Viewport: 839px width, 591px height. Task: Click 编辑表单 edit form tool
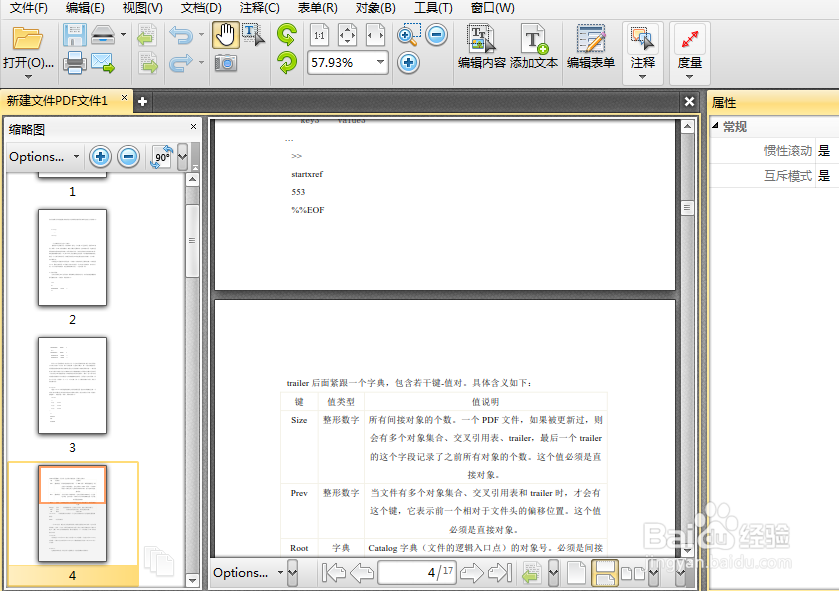pyautogui.click(x=591, y=47)
